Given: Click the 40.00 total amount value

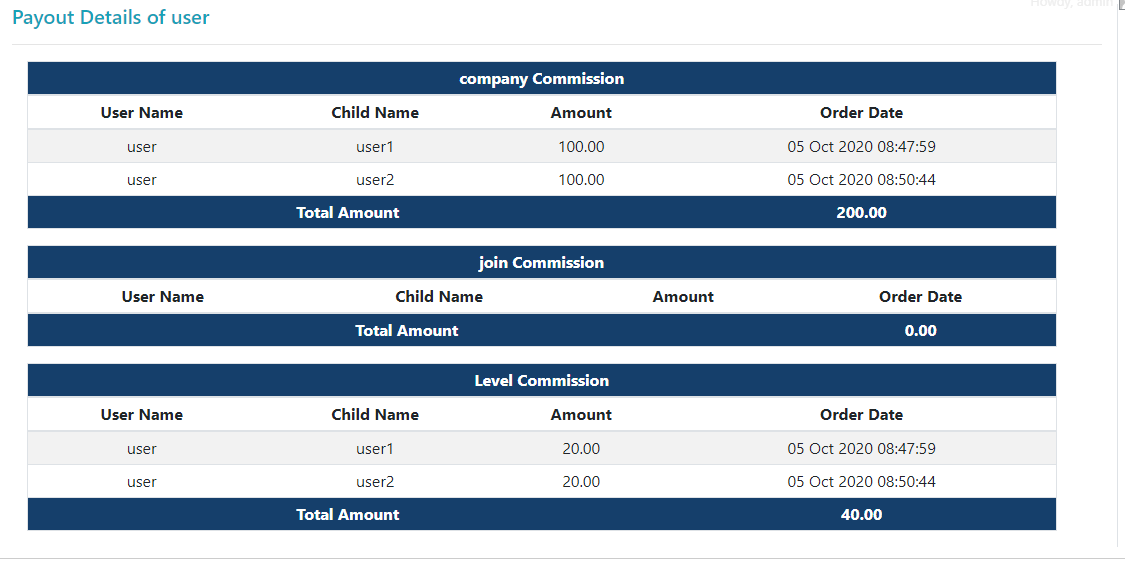Looking at the screenshot, I should click(861, 515).
